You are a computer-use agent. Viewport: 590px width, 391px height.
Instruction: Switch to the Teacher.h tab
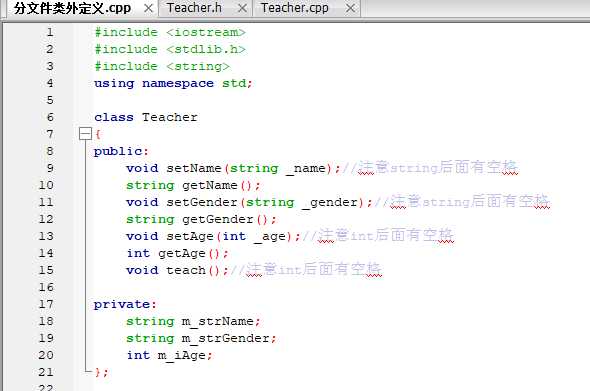click(194, 8)
